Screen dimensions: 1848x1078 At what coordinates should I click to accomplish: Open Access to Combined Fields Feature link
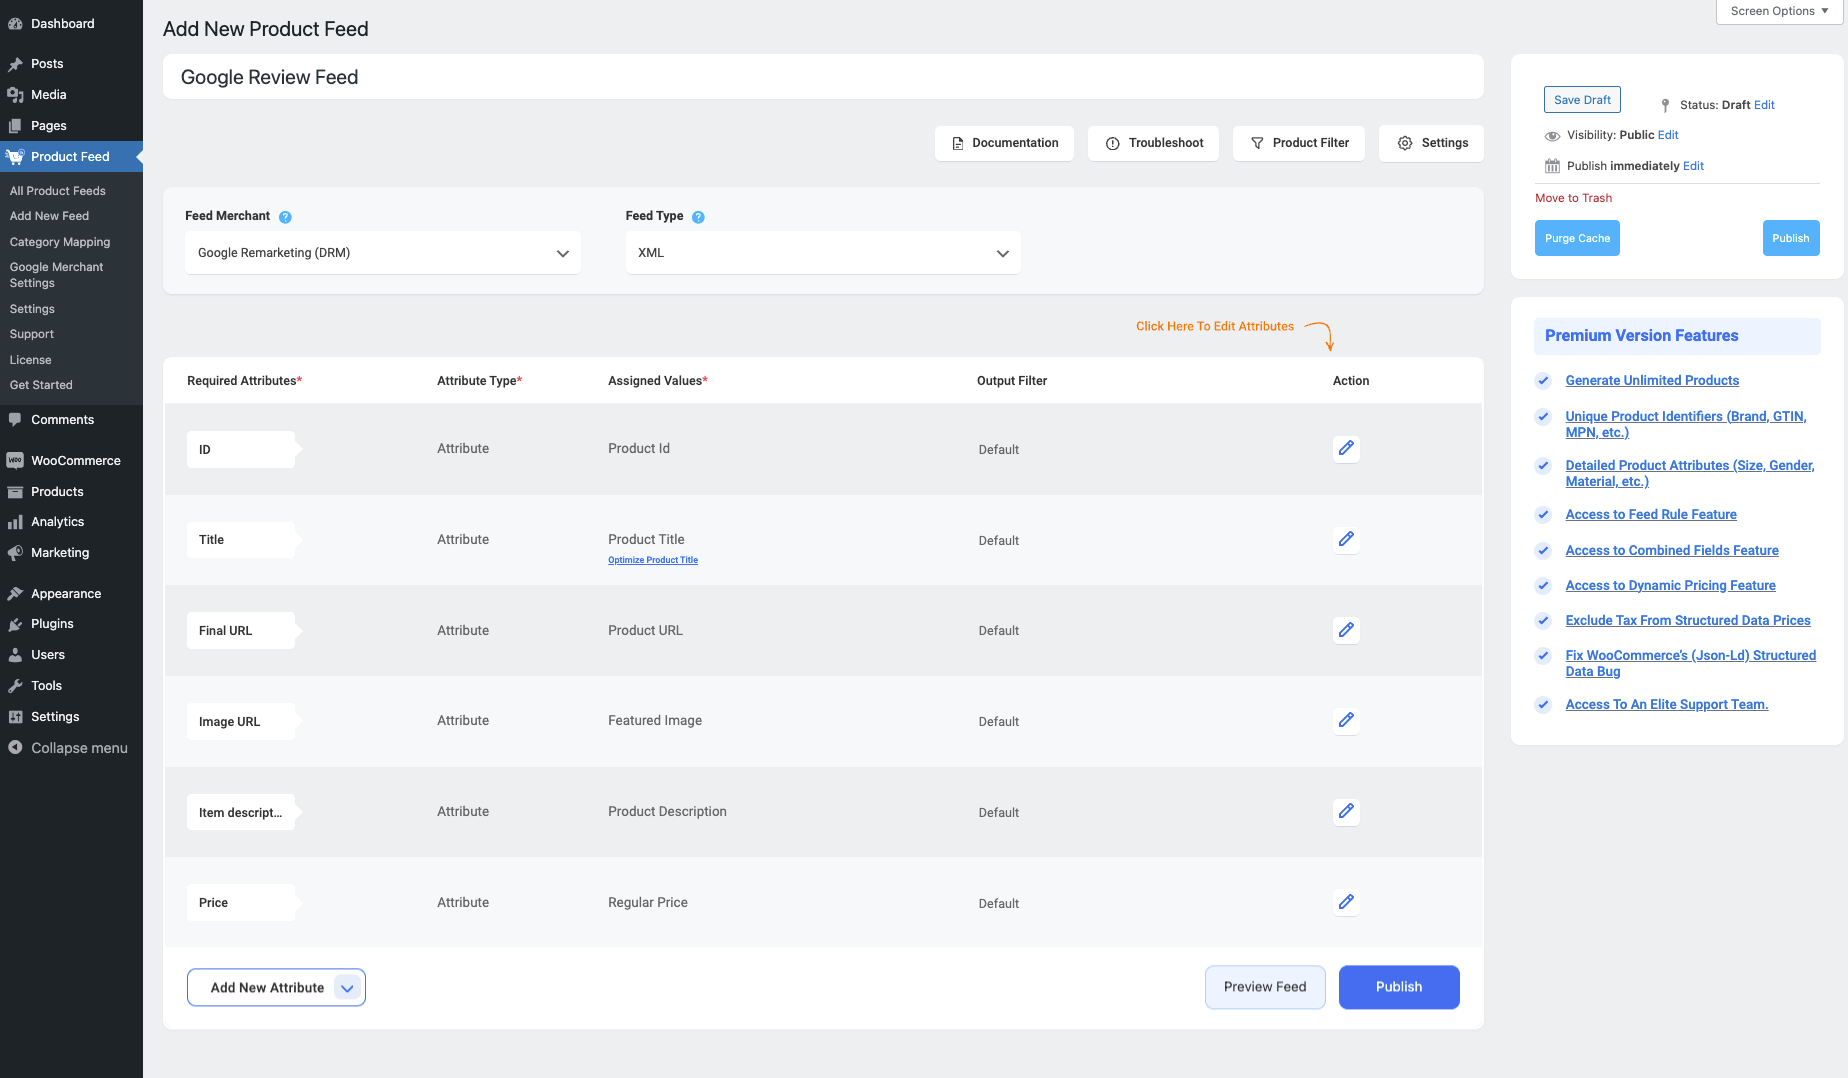tap(1672, 551)
